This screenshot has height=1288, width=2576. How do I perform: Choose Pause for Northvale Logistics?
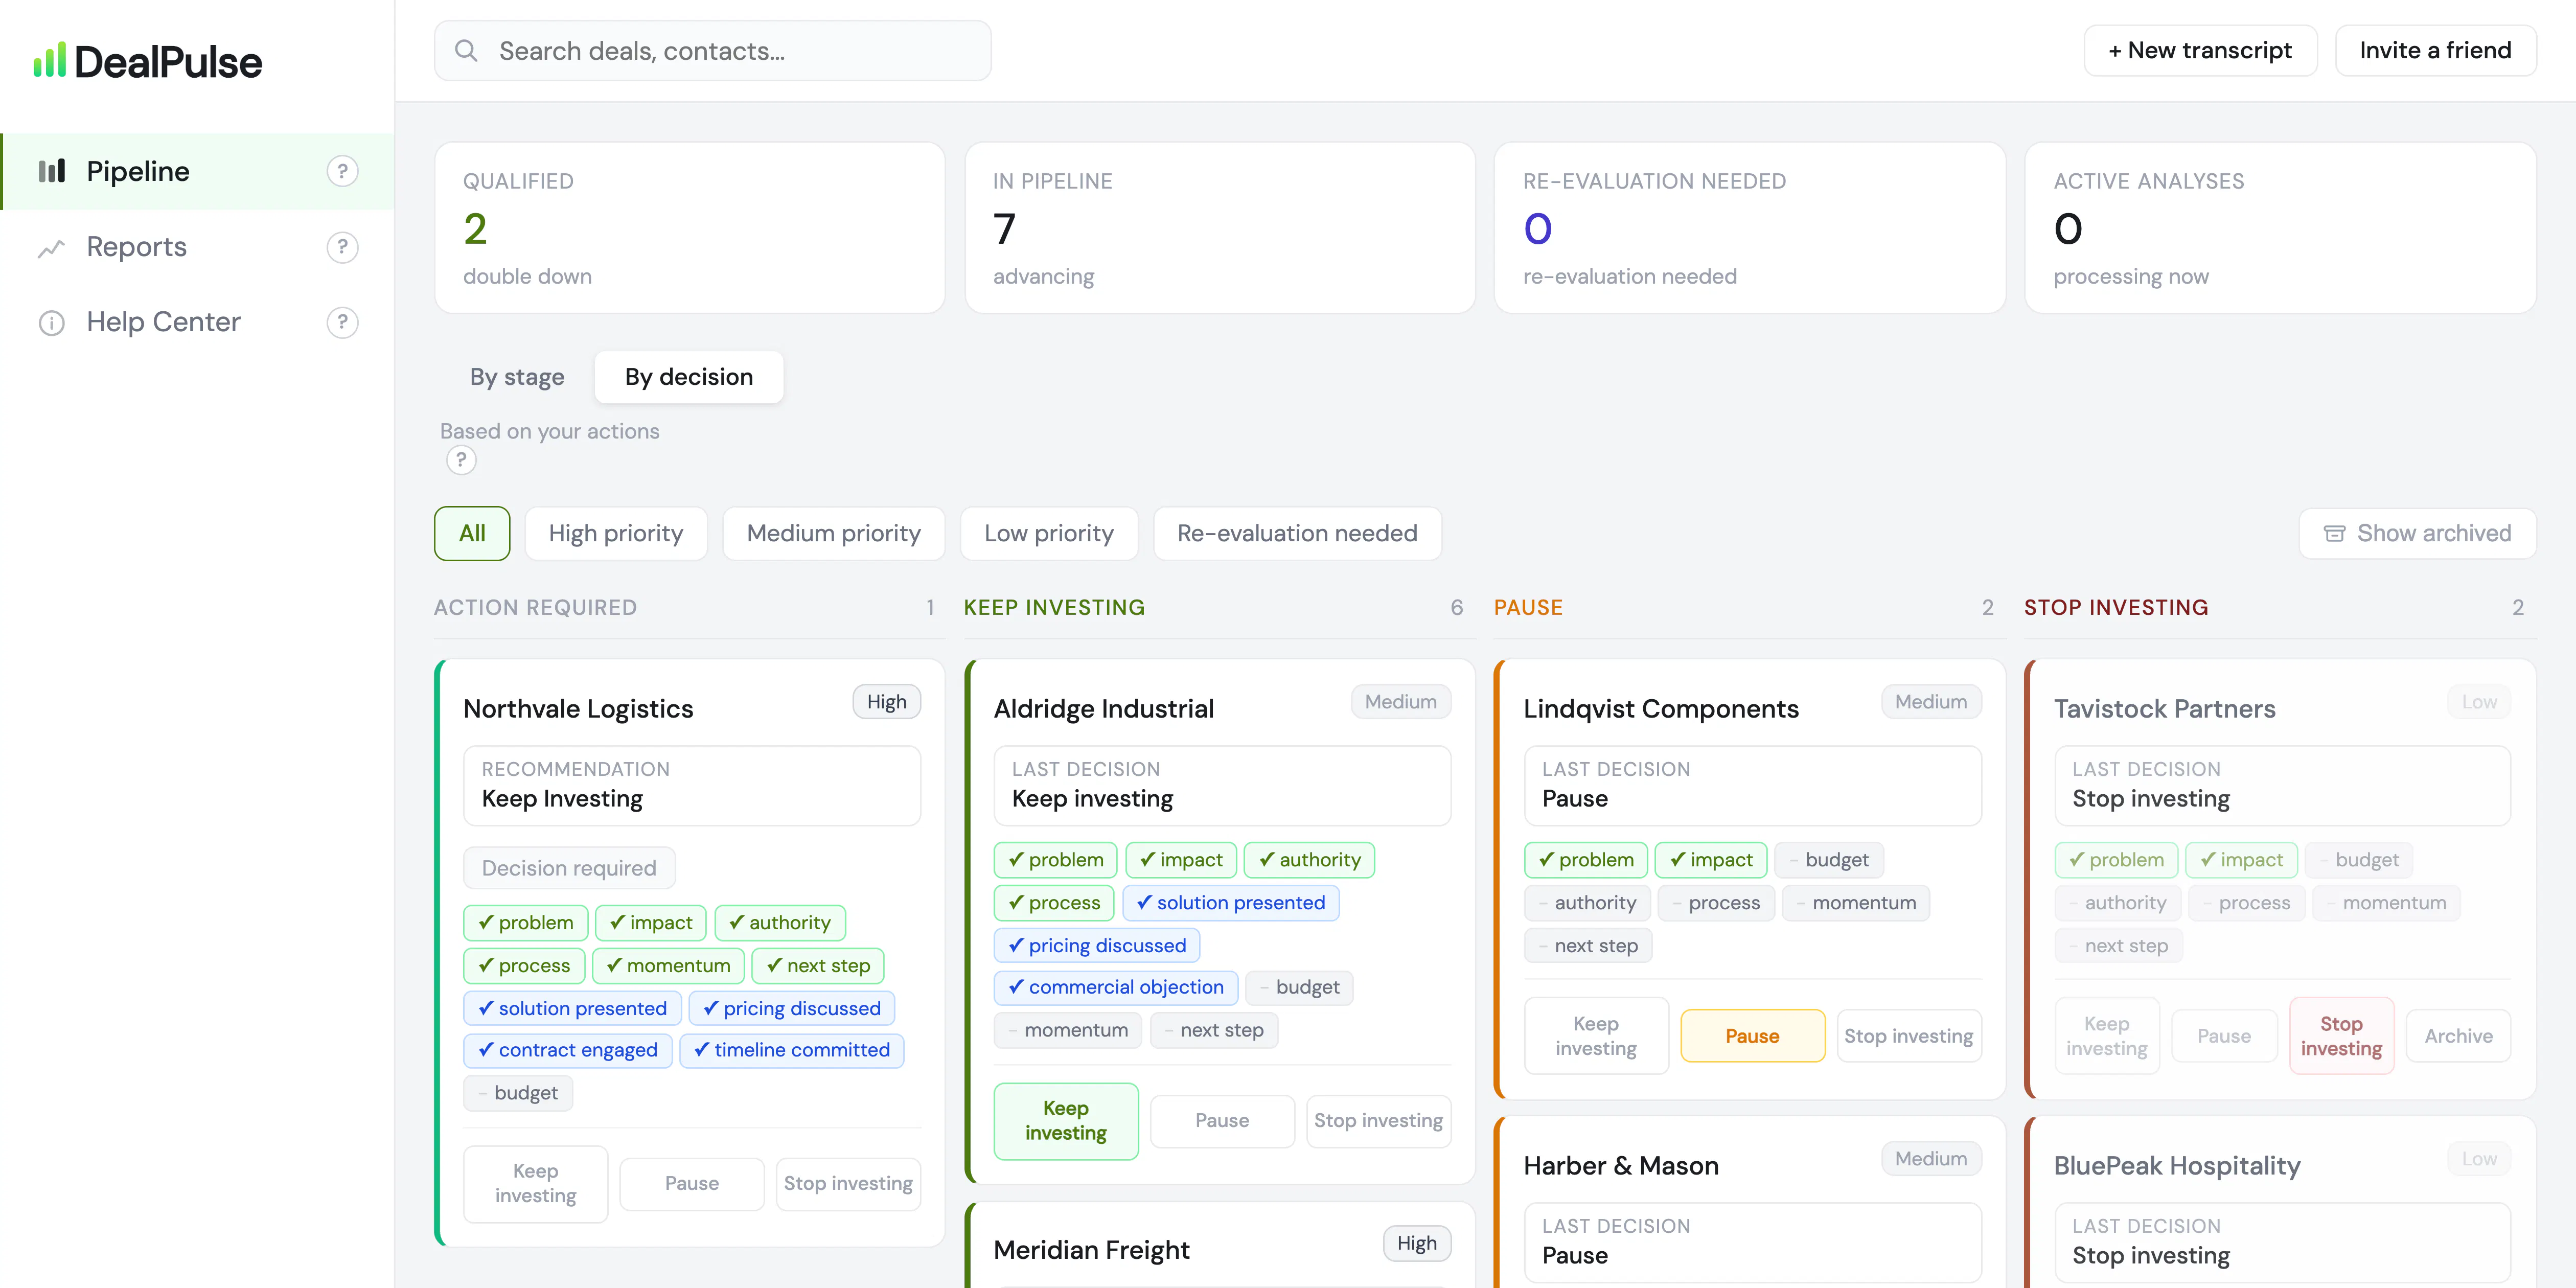tap(692, 1184)
